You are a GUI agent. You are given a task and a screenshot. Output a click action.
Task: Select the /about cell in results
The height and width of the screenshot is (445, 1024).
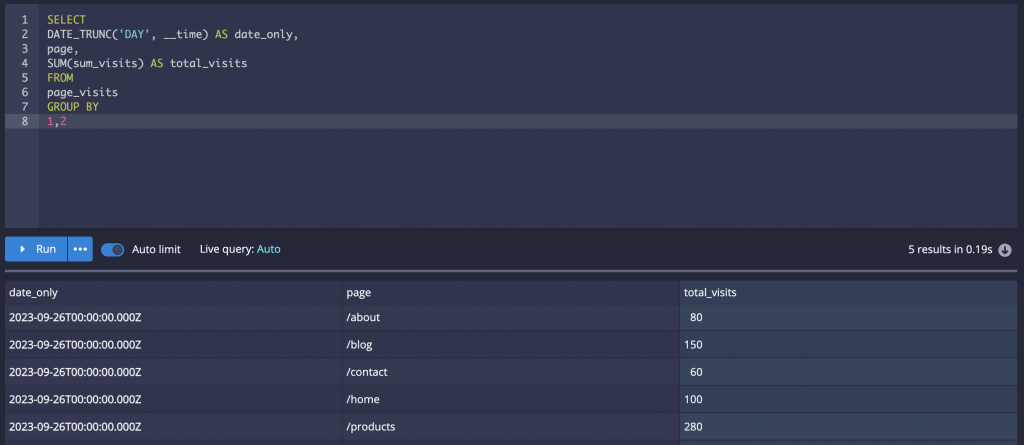tap(365, 318)
